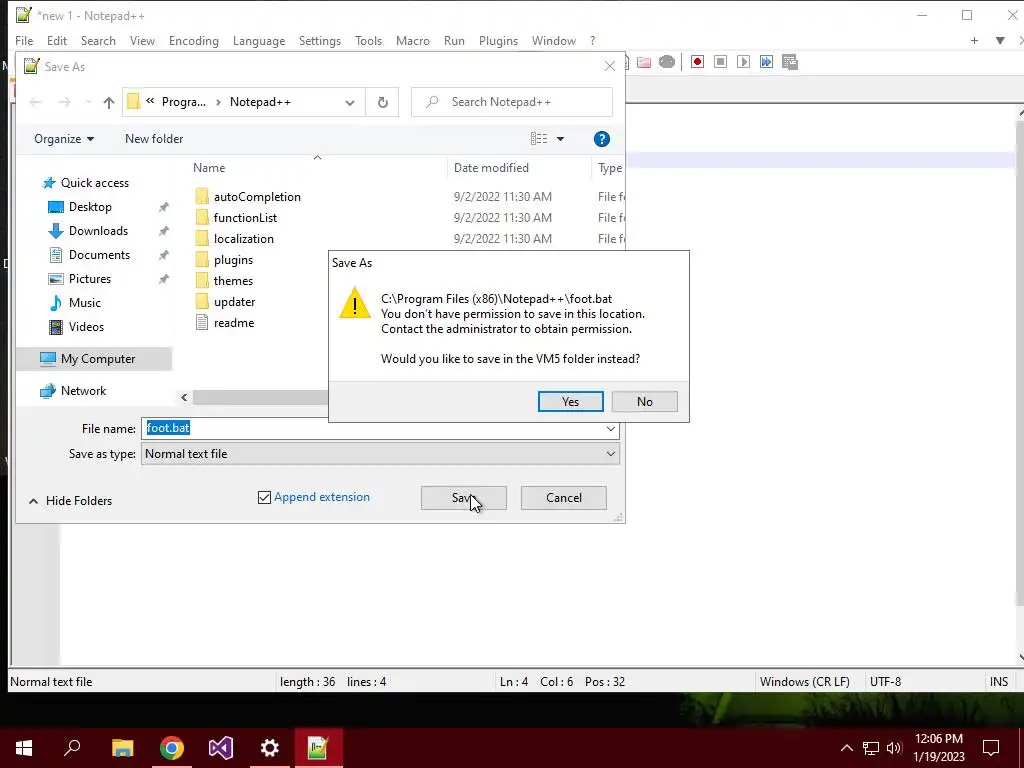Open volume control in system tray
Viewport: 1024px width, 768px height.
pyautogui.click(x=894, y=748)
